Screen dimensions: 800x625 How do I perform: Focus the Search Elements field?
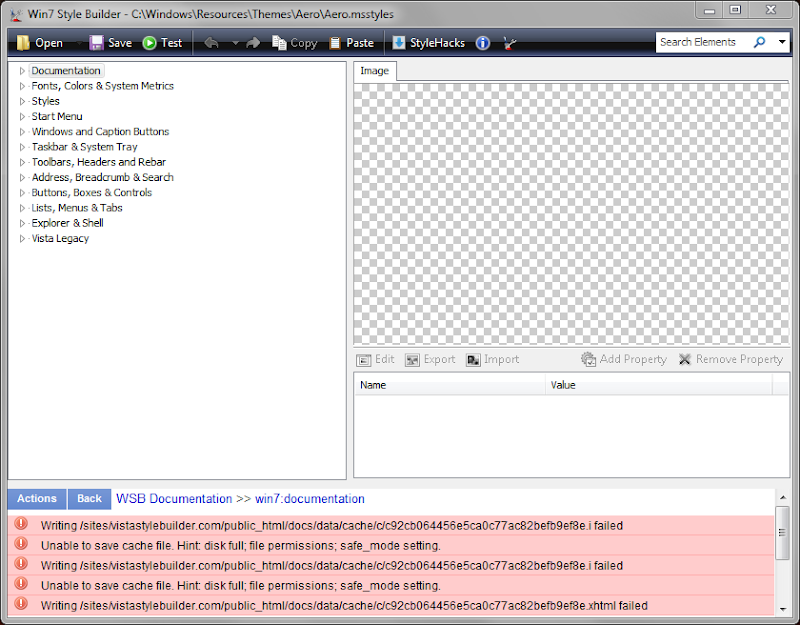[703, 42]
